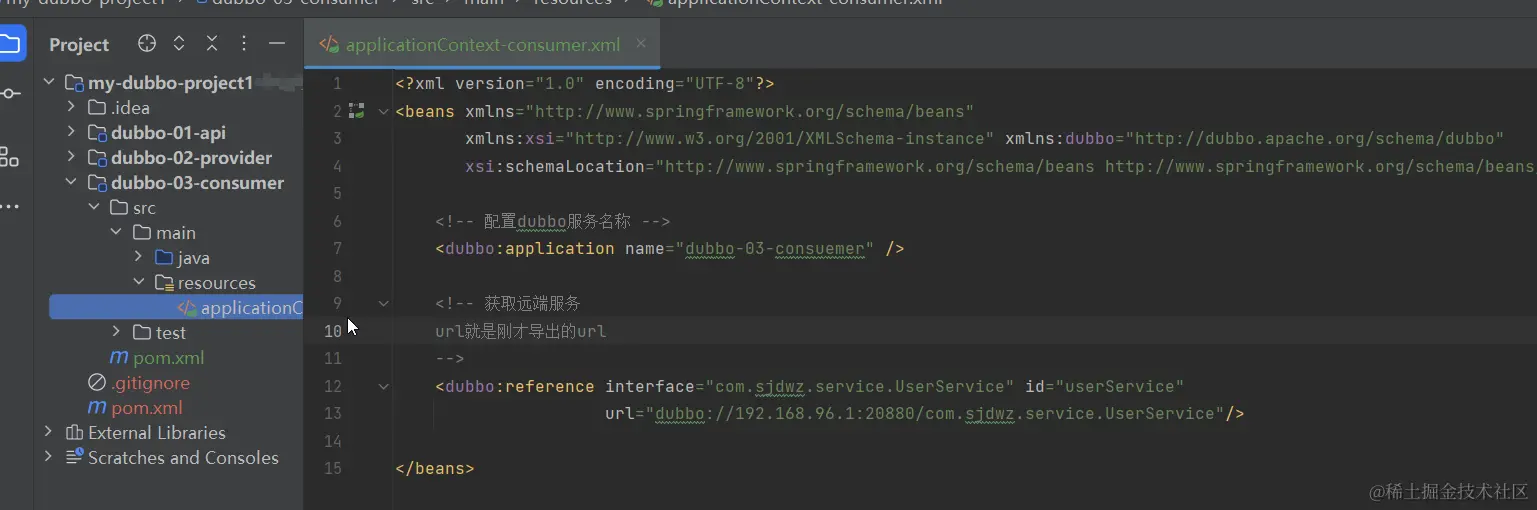Viewport: 1537px width, 510px height.
Task: Collapse the my-dubbo-project1 root node chevron
Action: (x=49, y=82)
